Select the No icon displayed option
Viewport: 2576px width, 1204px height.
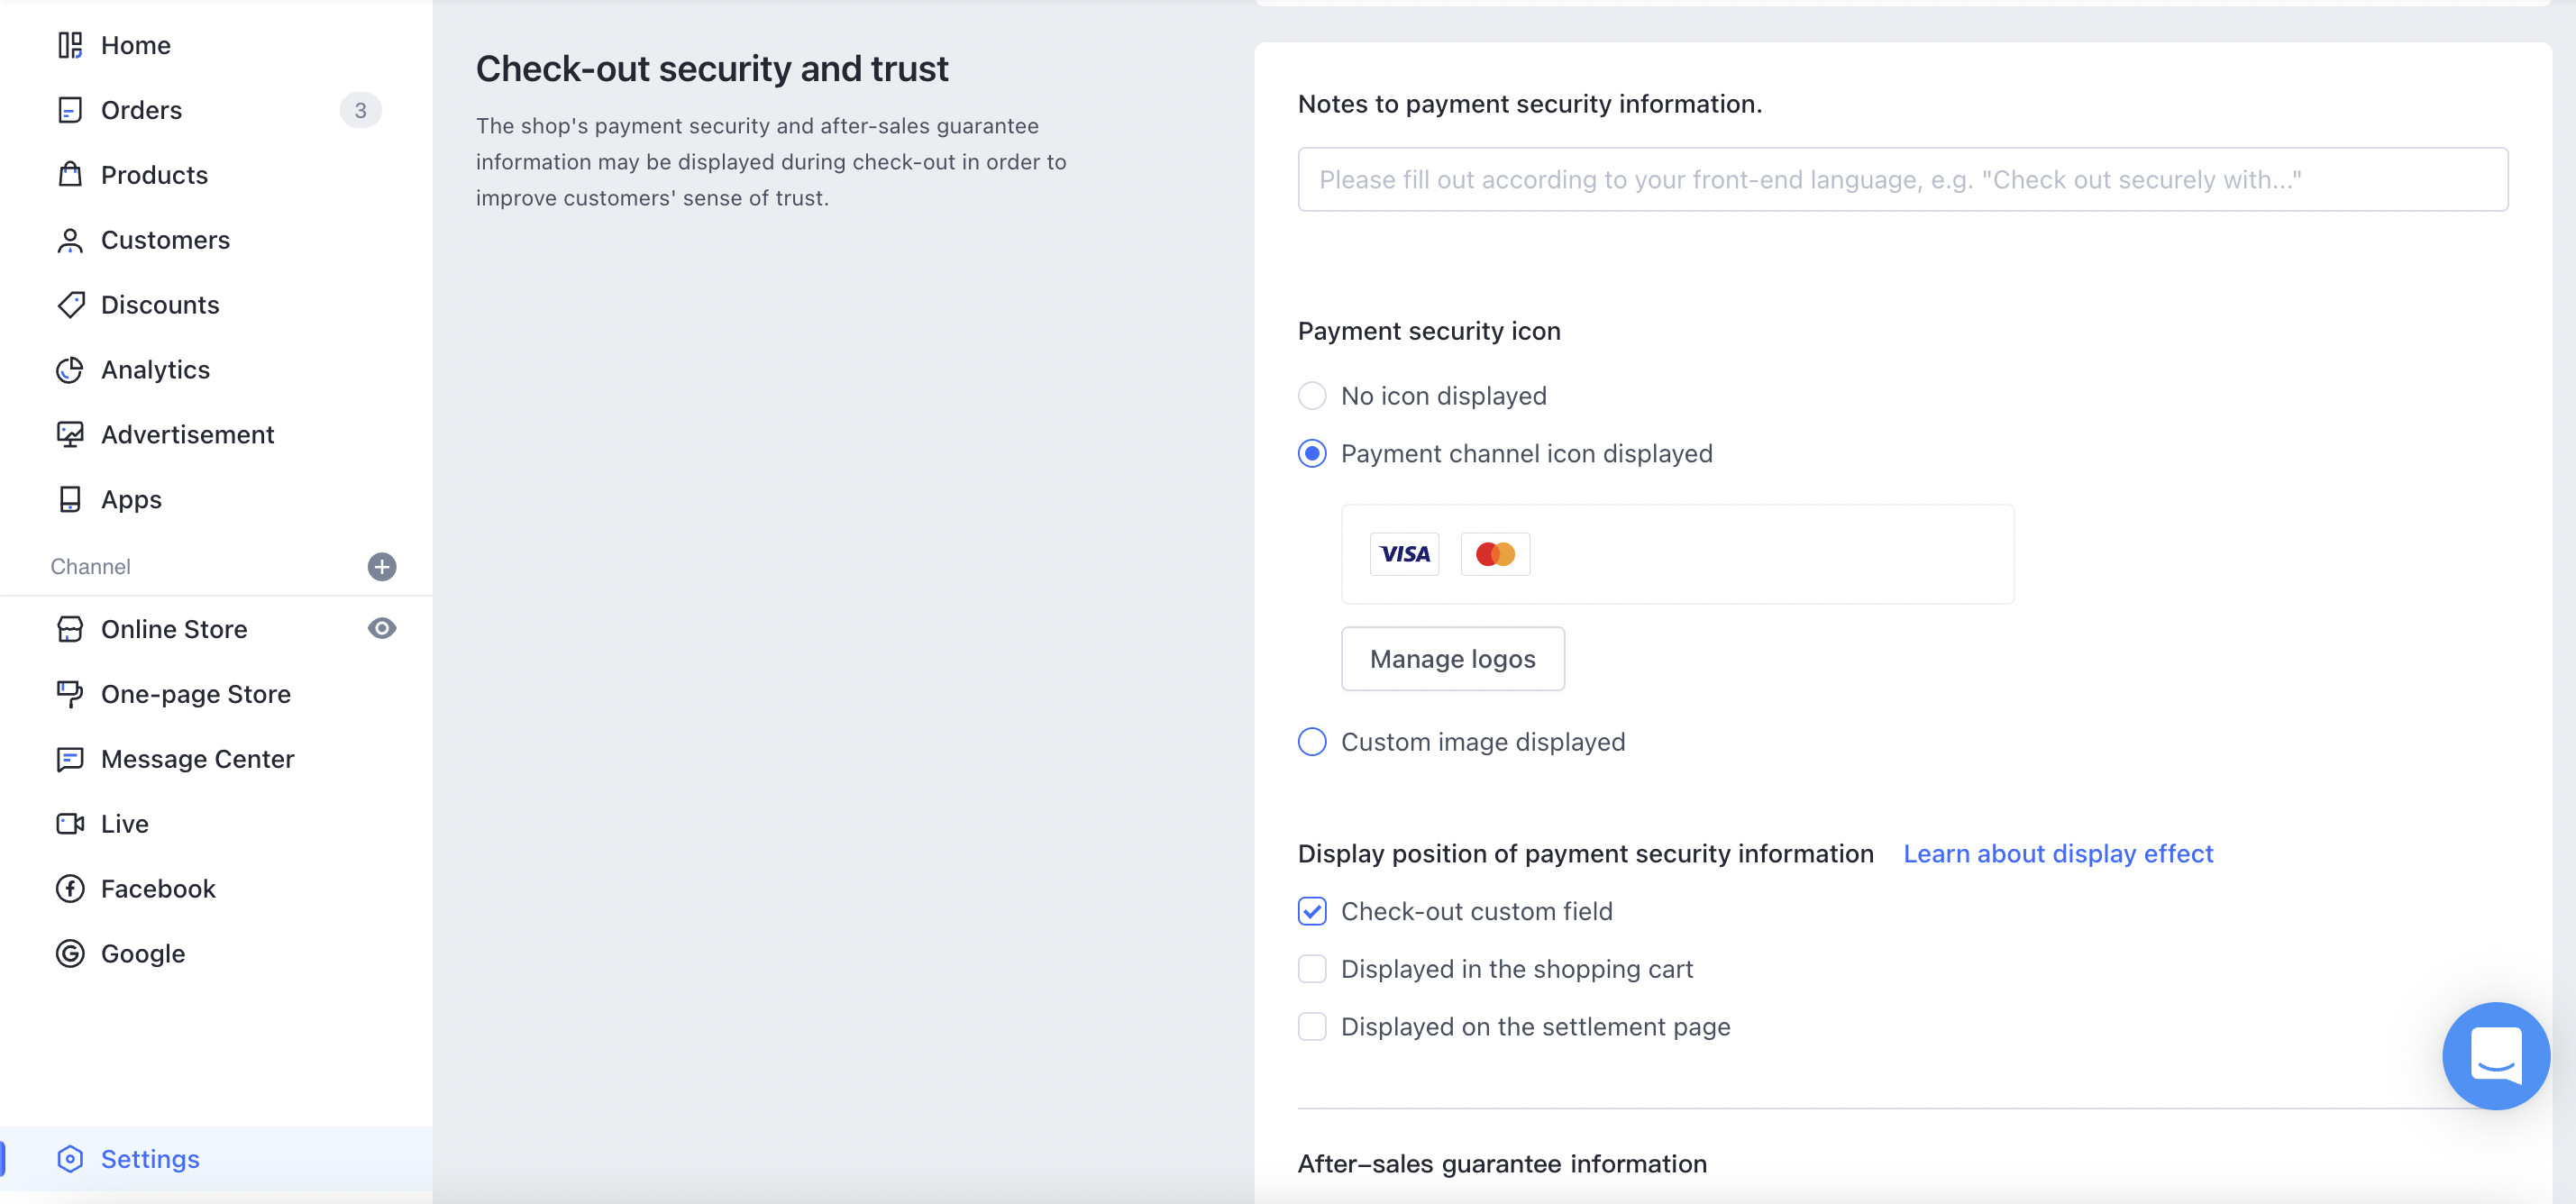tap(1312, 396)
